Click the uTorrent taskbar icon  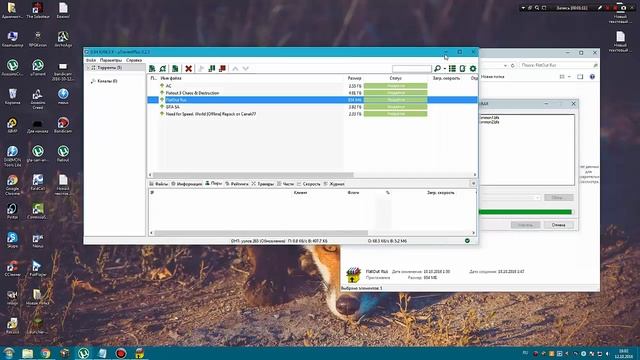pos(84,353)
